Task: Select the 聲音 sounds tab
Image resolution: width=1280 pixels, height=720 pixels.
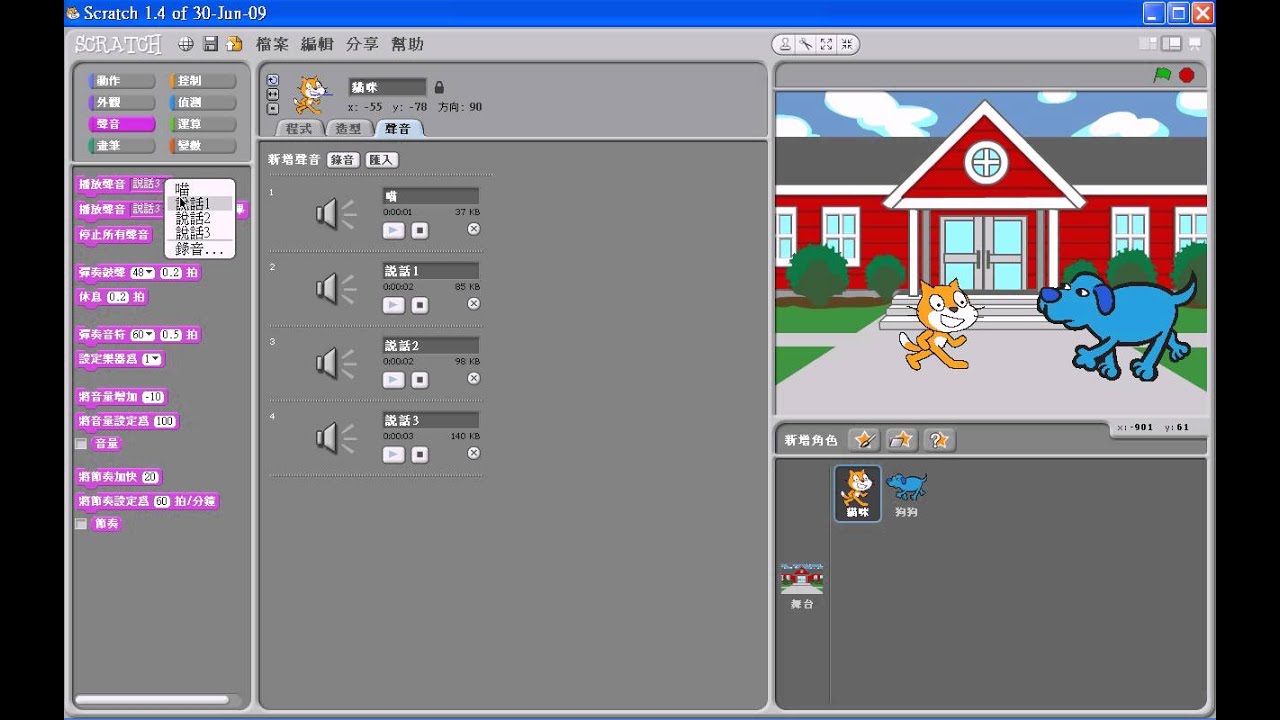Action: tap(399, 129)
